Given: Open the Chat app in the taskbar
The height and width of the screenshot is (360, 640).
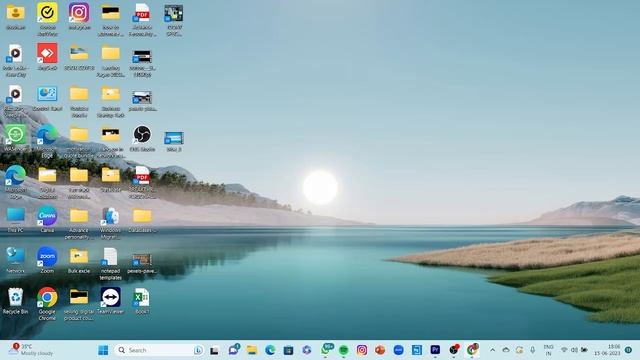Looking at the screenshot, I should click(x=233, y=350).
